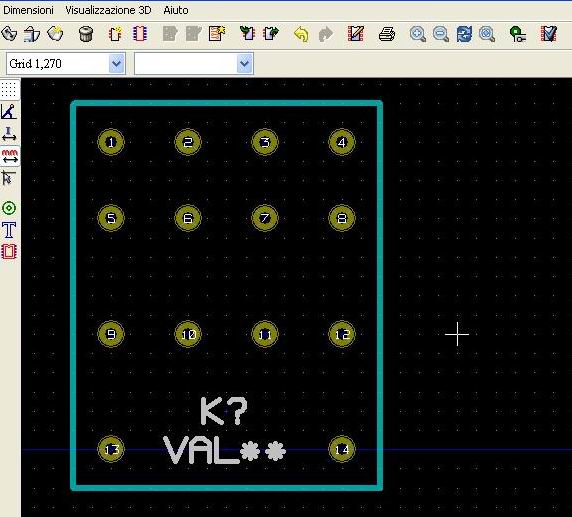
Task: Click the module properties edit icon
Action: click(x=356, y=34)
